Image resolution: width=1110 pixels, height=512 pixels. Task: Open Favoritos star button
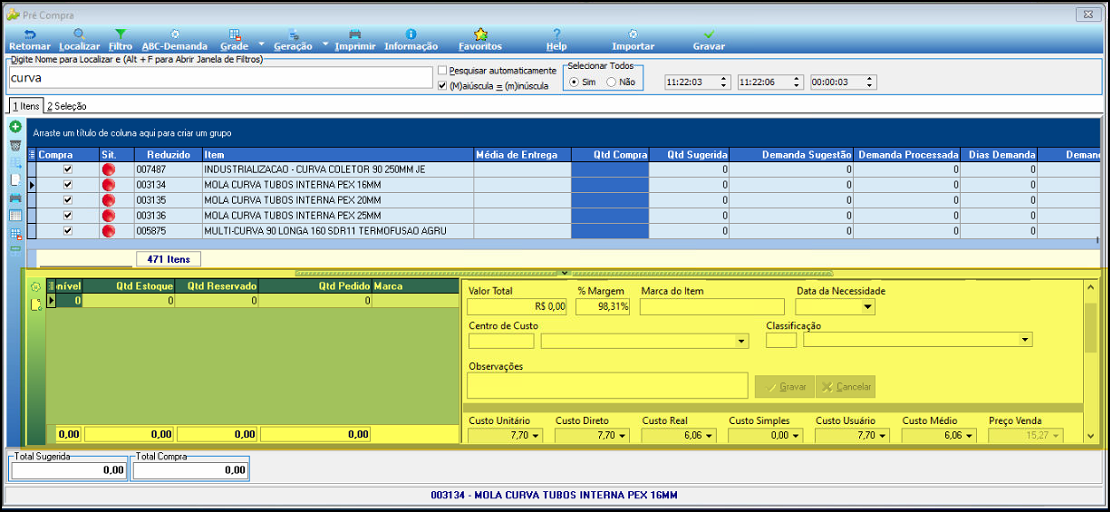pyautogui.click(x=481, y=40)
